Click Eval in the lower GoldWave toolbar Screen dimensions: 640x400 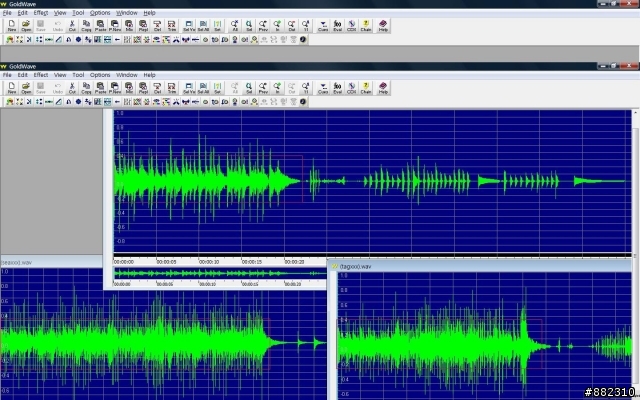pyautogui.click(x=337, y=87)
